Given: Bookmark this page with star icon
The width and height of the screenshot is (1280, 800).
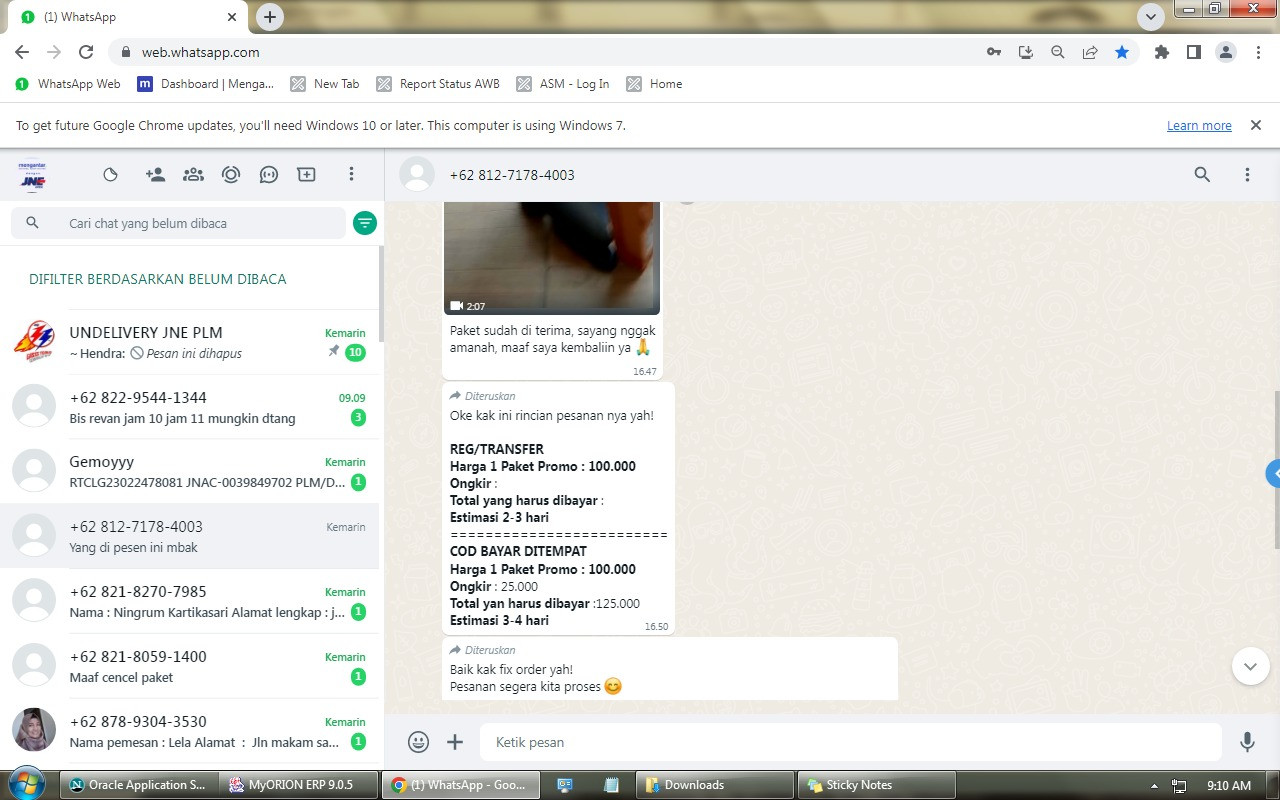Looking at the screenshot, I should tap(1122, 52).
